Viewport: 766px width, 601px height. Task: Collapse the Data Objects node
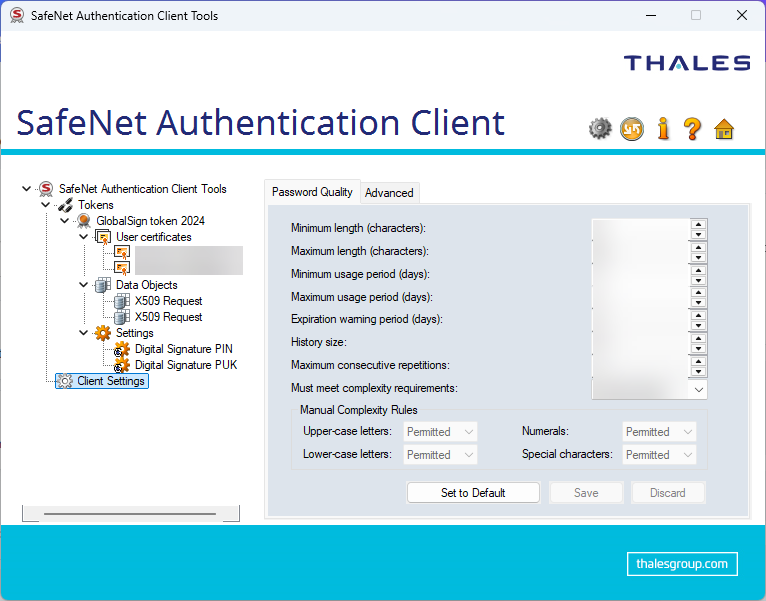pyautogui.click(x=84, y=285)
